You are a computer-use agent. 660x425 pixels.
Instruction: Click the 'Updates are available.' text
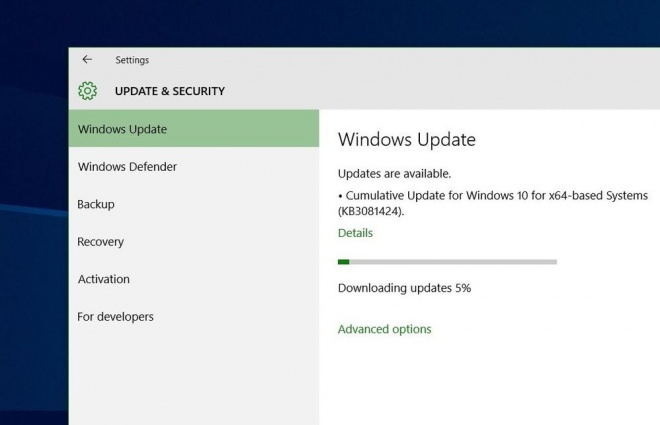click(394, 174)
